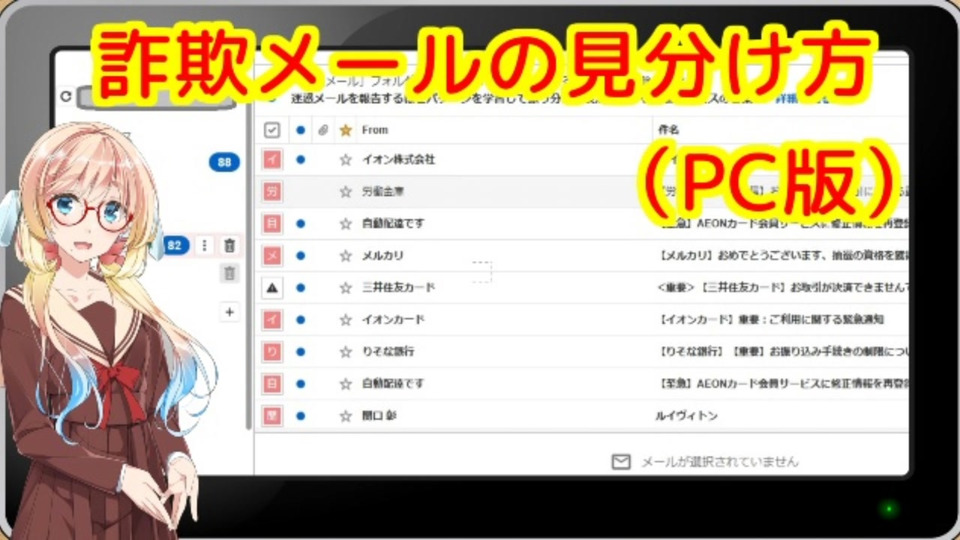Viewport: 960px width, 540px height.
Task: Tick the select-all checkbox in the header
Action: coord(272,130)
